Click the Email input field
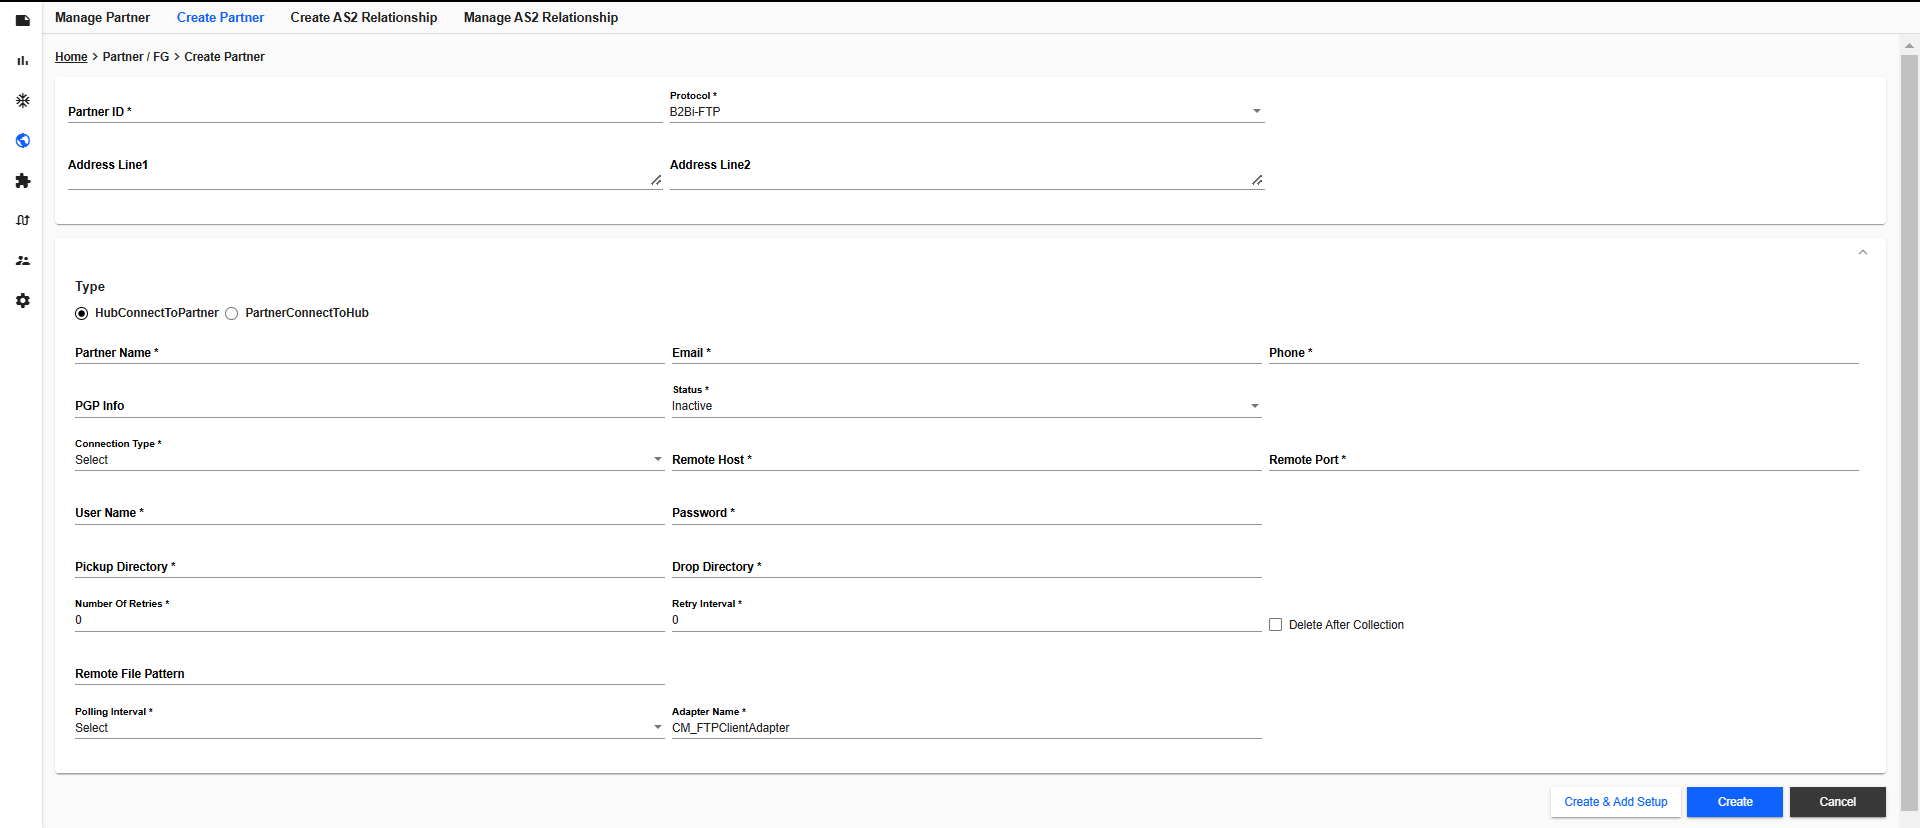Viewport: 1920px width, 828px height. (966, 353)
